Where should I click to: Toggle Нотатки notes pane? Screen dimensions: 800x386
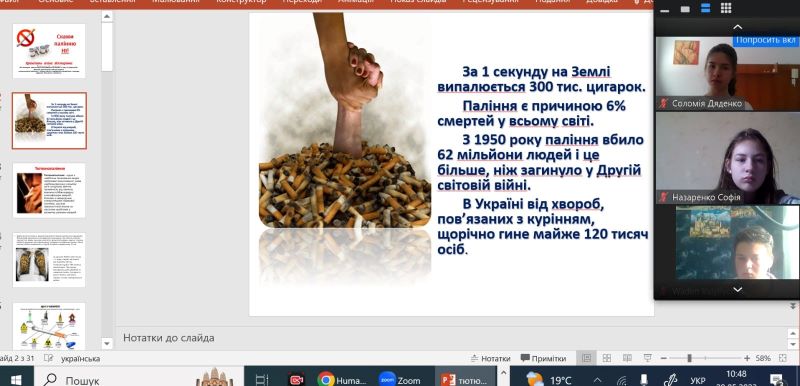click(490, 358)
